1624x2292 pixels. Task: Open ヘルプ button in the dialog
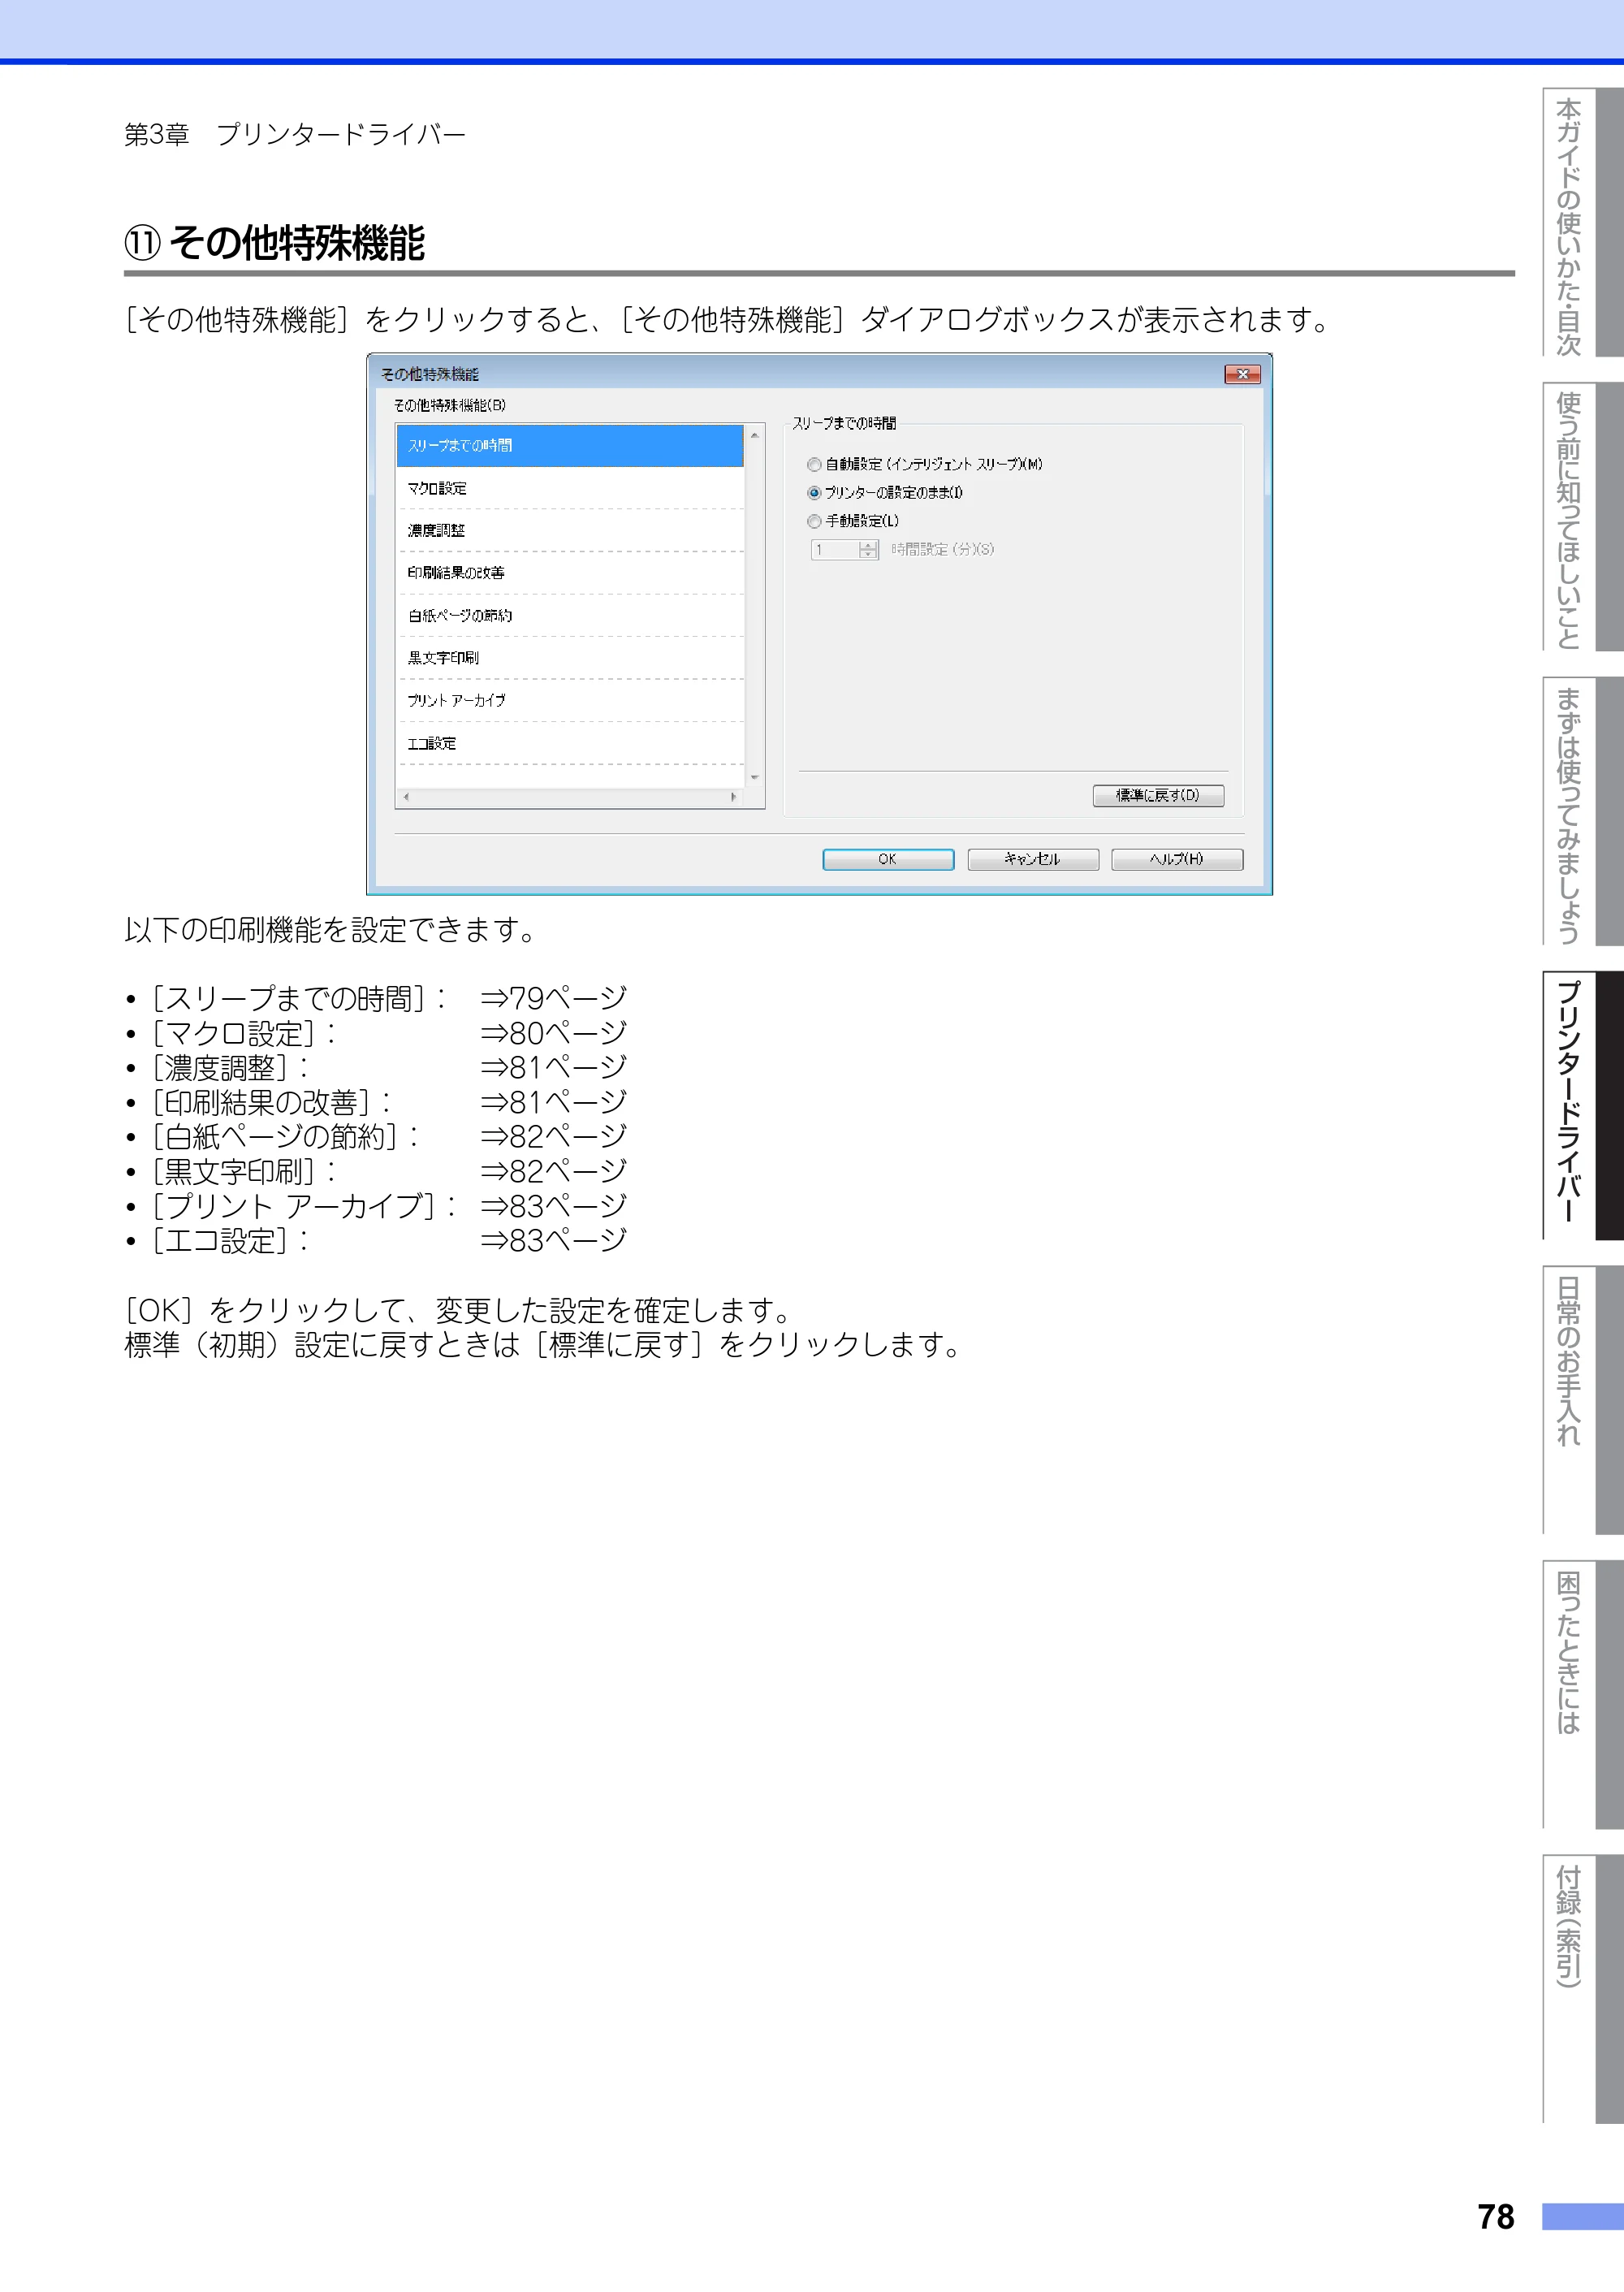[x=1177, y=860]
